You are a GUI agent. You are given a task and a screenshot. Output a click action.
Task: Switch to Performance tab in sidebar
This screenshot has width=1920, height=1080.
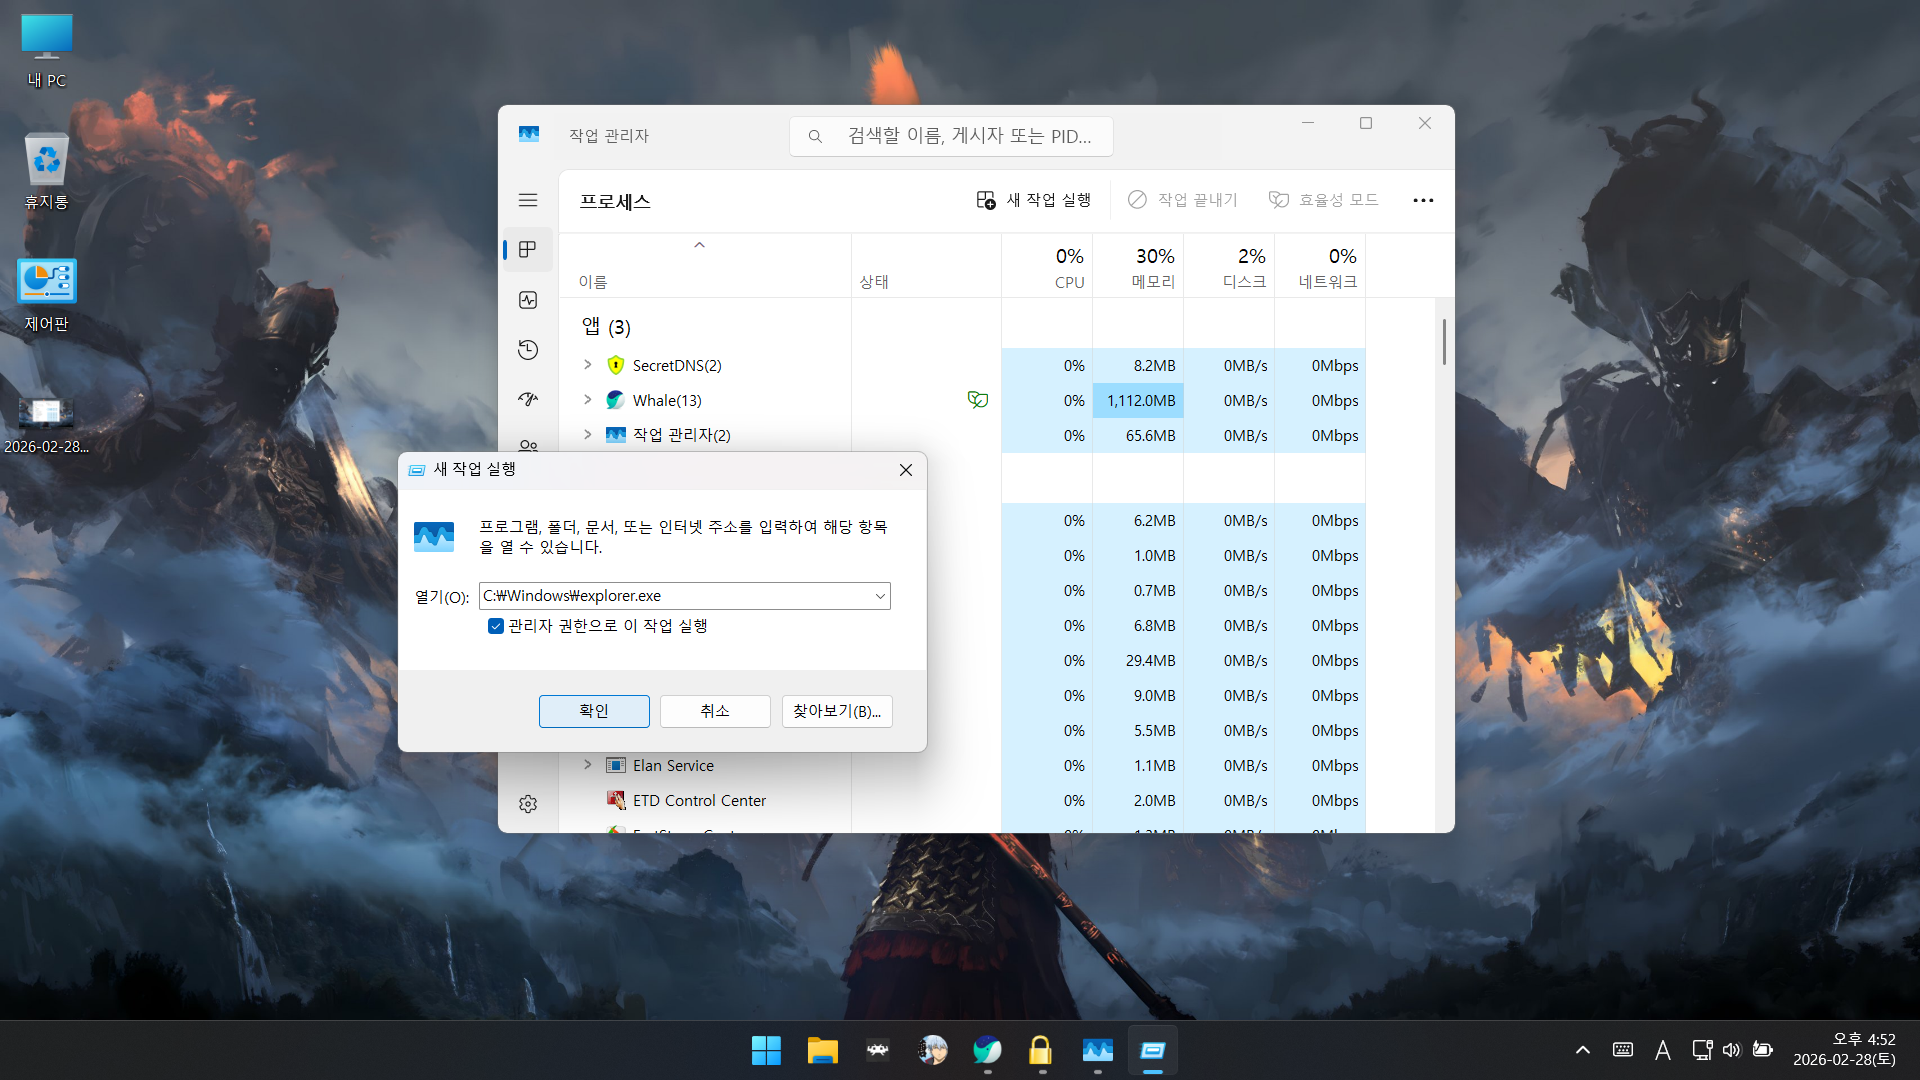coord(528,300)
